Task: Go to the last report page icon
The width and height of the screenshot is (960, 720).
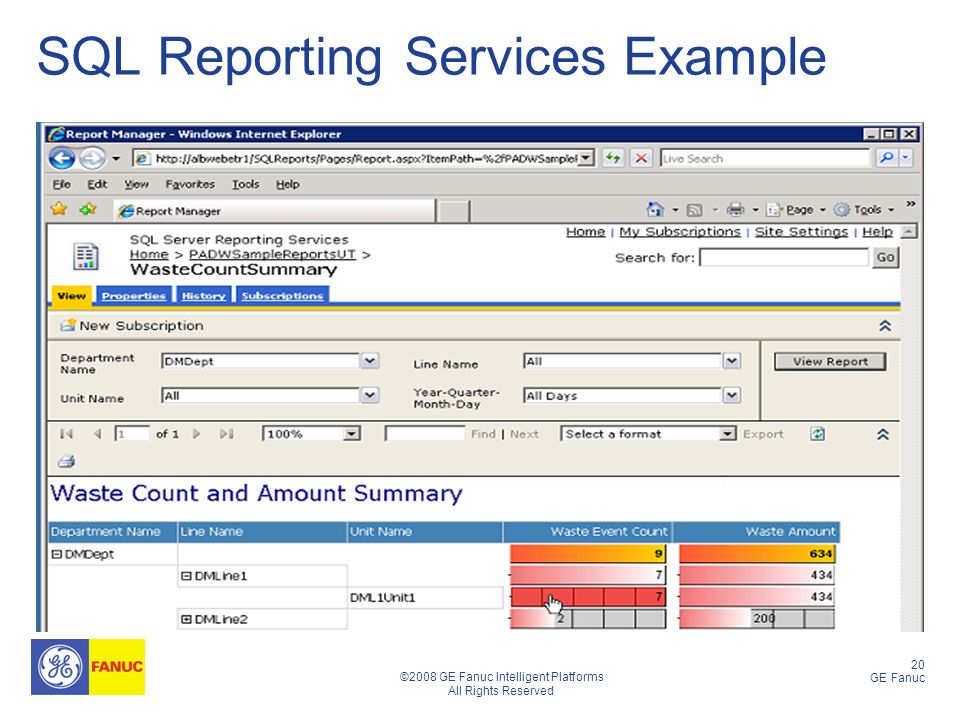Action: (x=227, y=434)
